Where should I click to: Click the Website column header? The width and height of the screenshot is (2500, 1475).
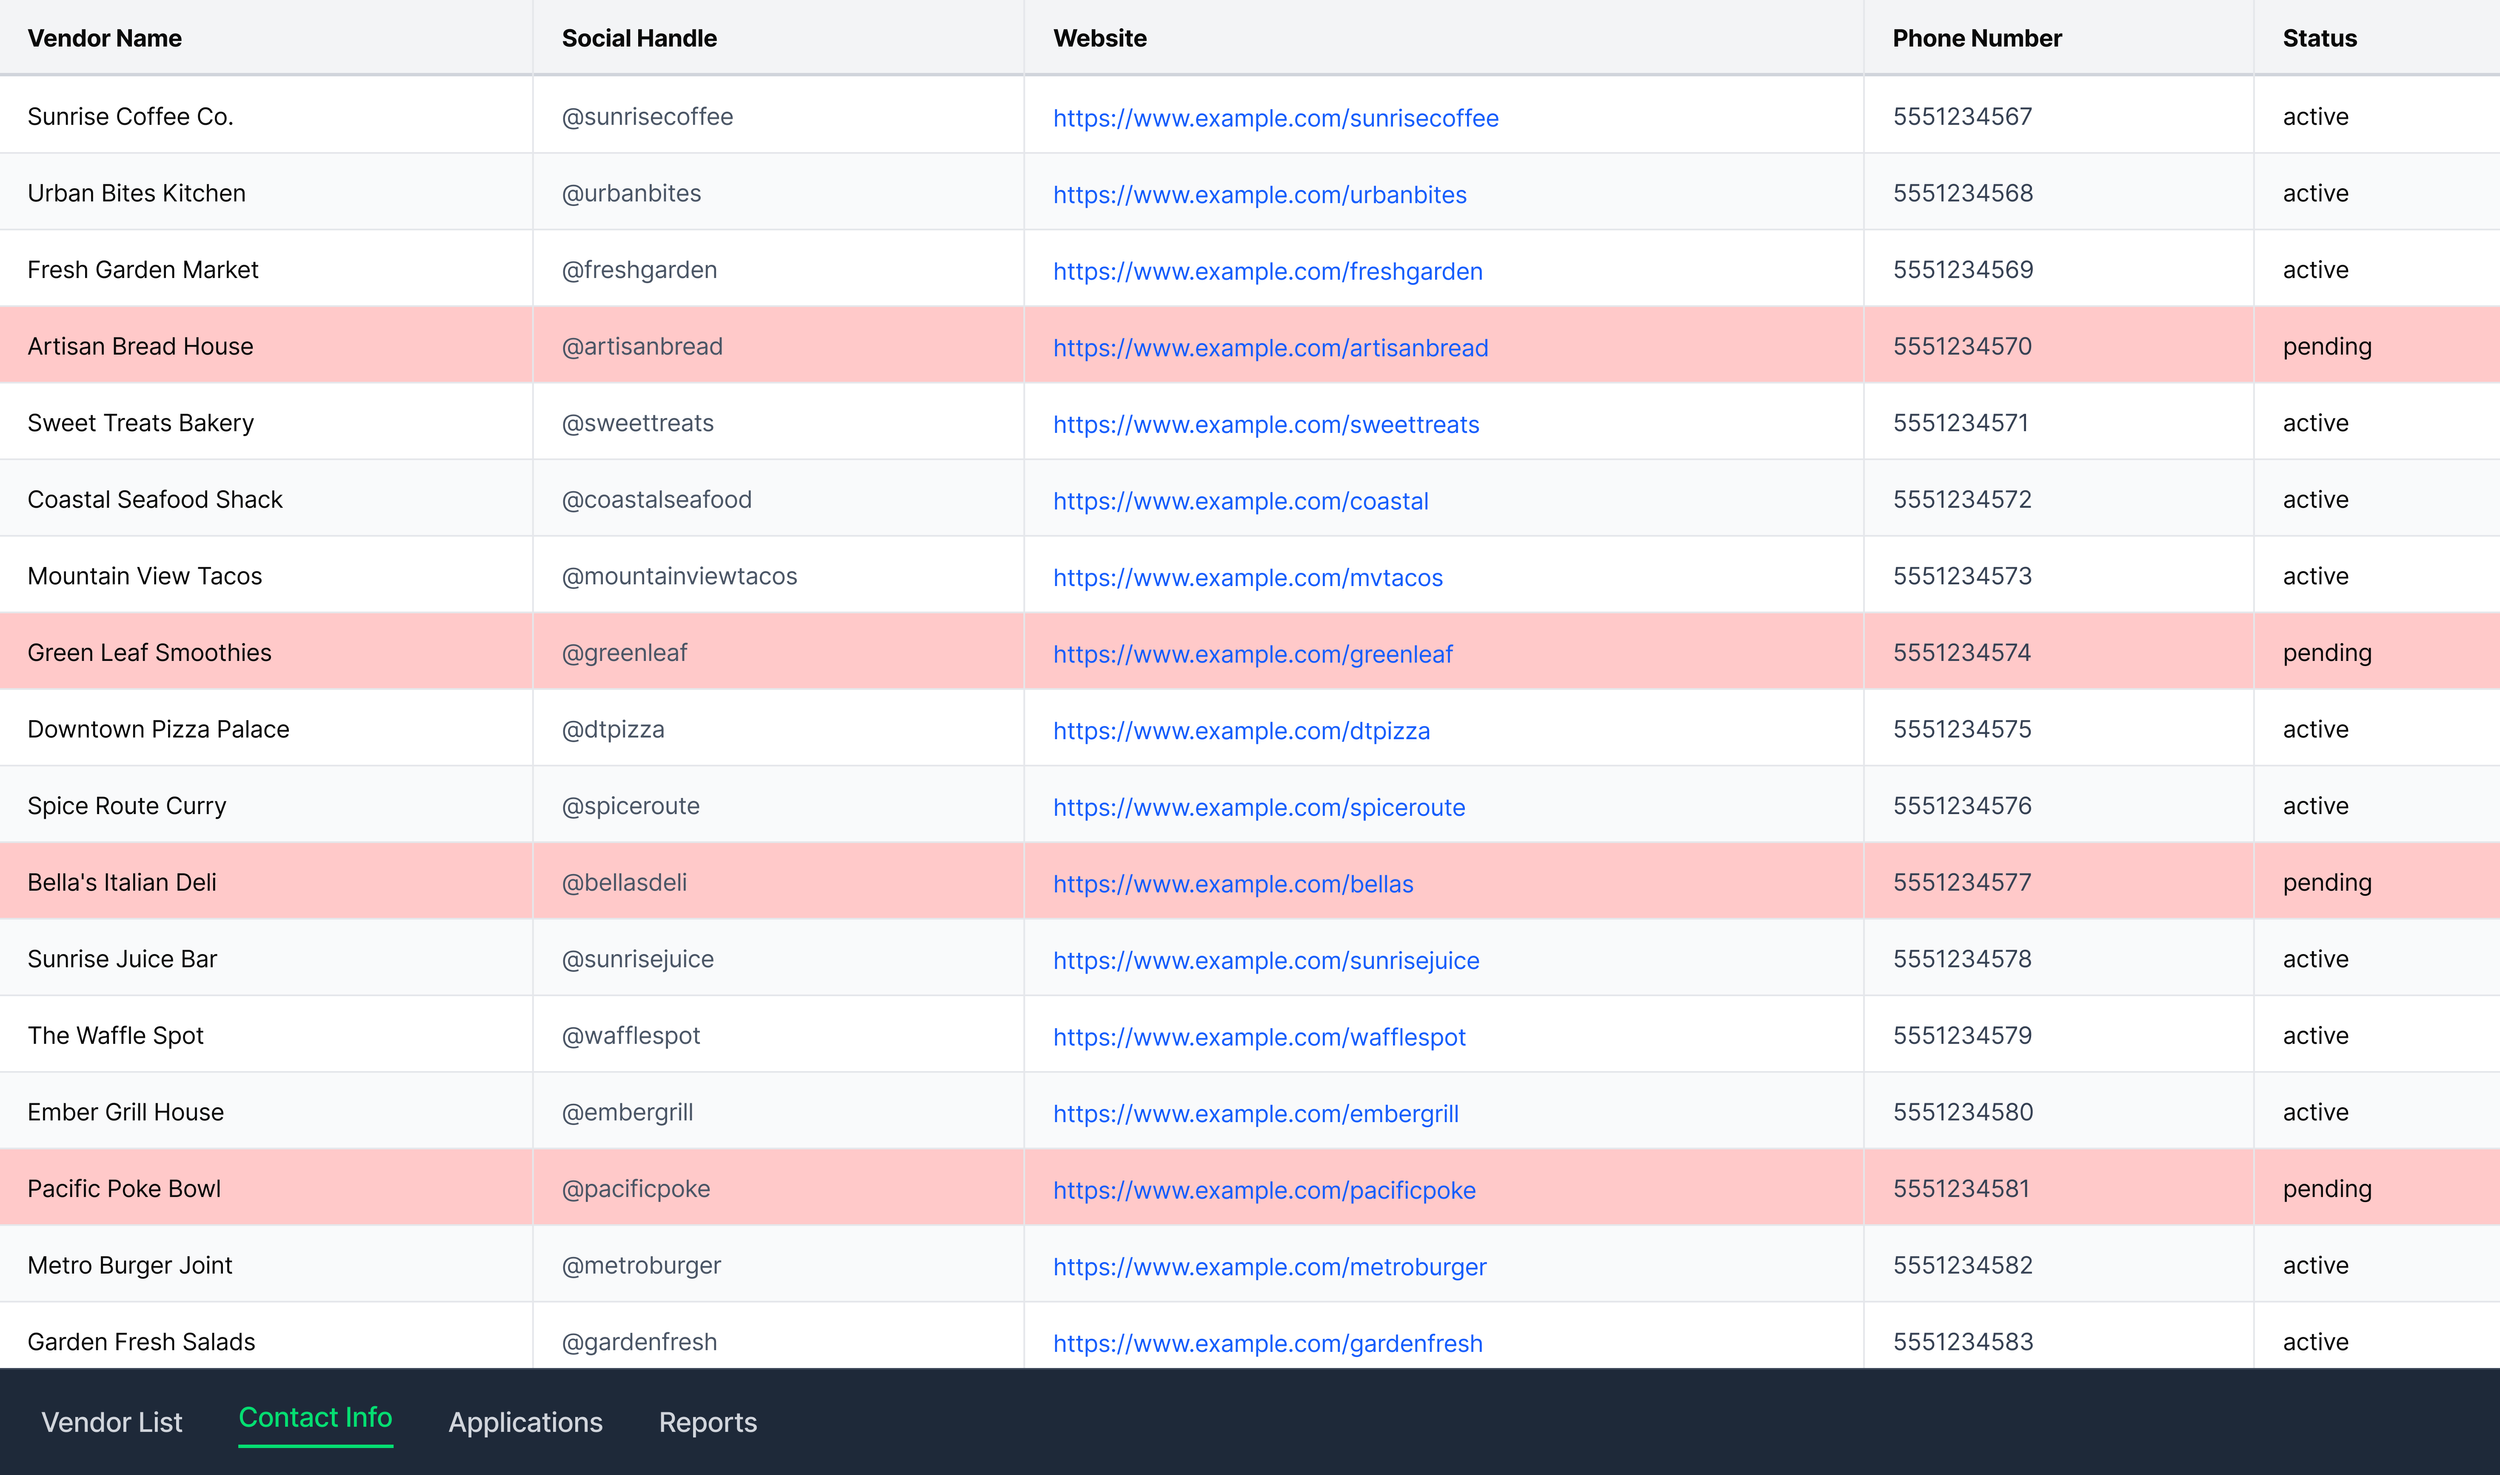click(x=1099, y=38)
